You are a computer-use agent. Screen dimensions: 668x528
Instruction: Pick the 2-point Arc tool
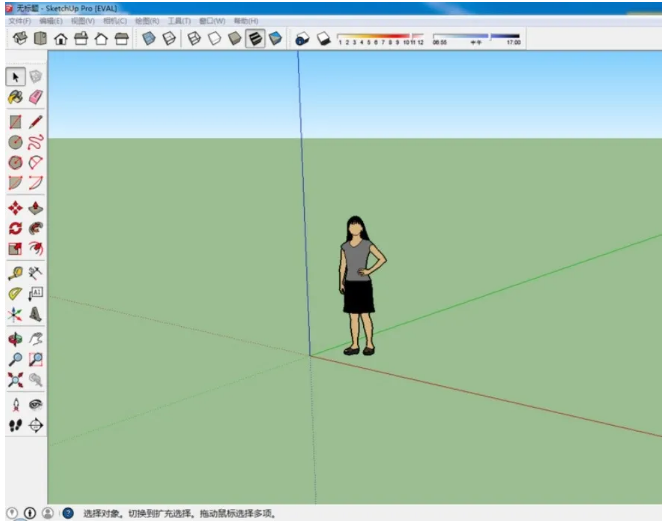36,183
